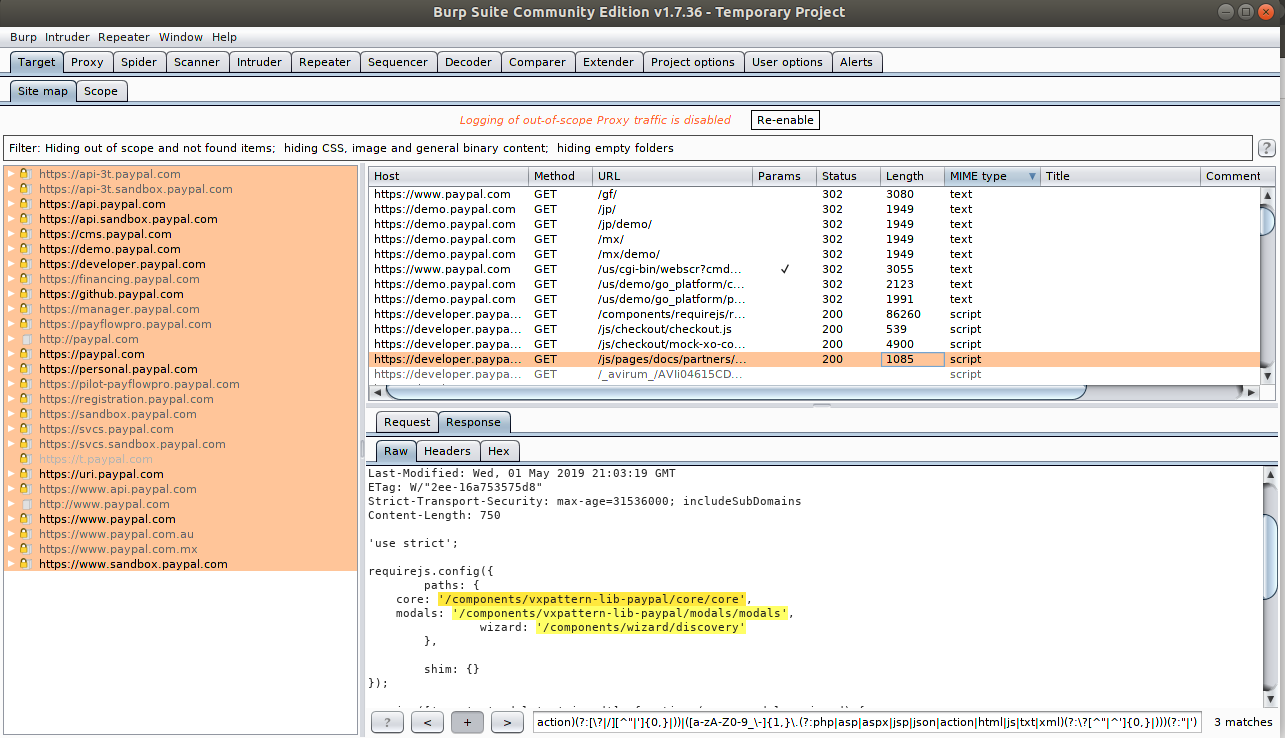Click page icon beside http://paypal.com
The image size is (1285, 738).
tap(26, 339)
